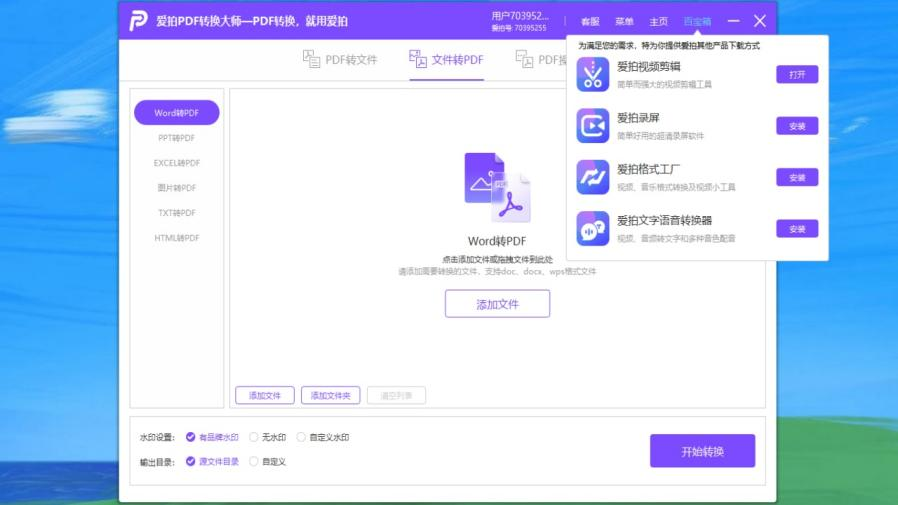This screenshot has height=505, width=898.
Task: Select HTML转PDF in the sidebar
Action: pos(176,238)
